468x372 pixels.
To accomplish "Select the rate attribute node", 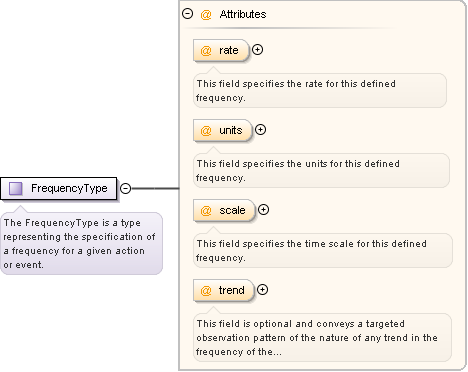I will (221, 50).
